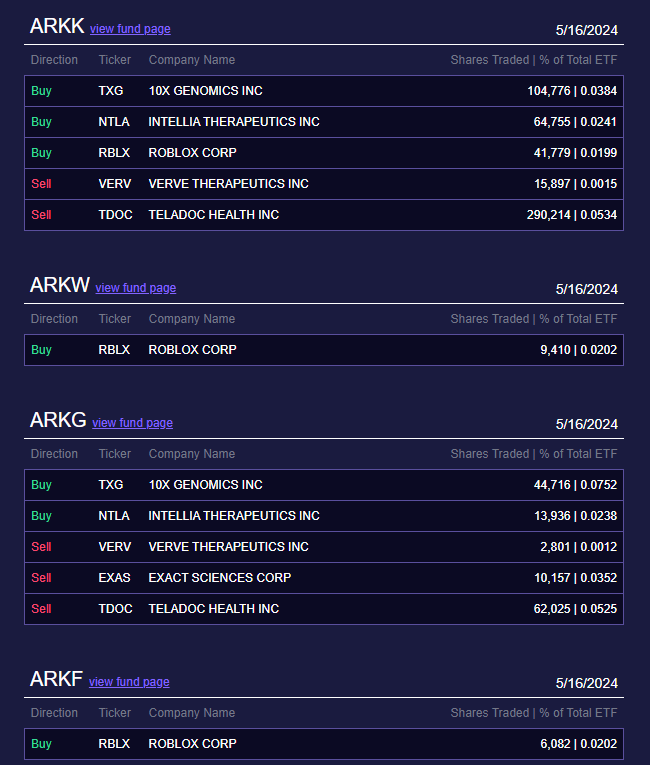The height and width of the screenshot is (765, 650).
Task: Click 10,157 | 0.0352 shares value
Action: click(x=575, y=578)
